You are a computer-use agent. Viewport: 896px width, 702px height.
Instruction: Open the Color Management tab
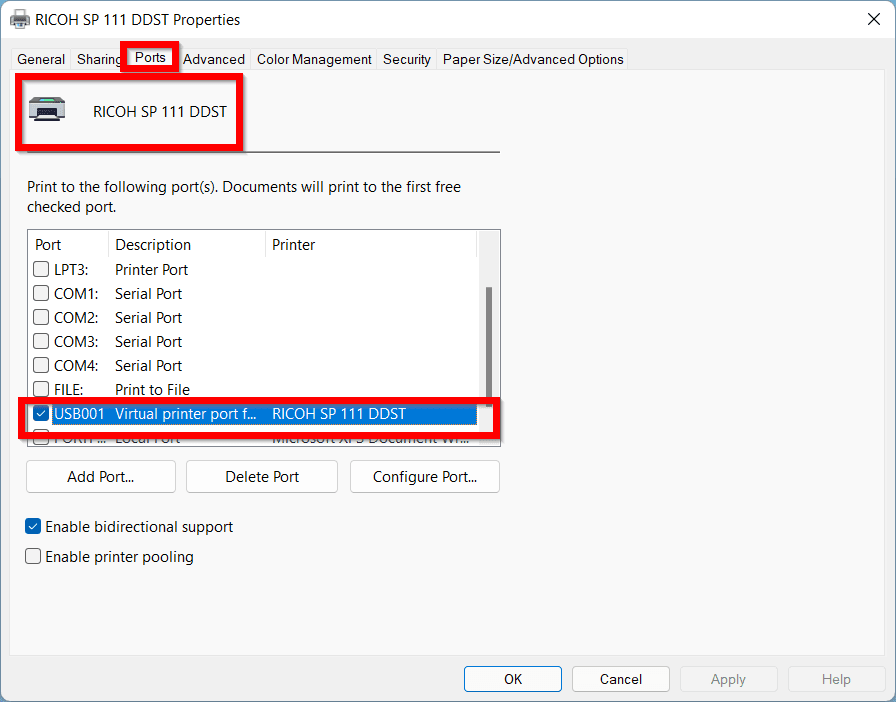(314, 59)
